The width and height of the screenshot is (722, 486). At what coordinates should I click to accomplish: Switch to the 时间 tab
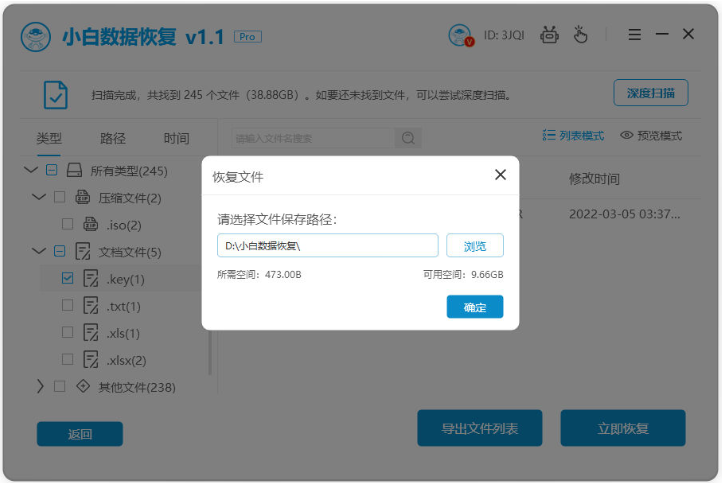[x=176, y=138]
